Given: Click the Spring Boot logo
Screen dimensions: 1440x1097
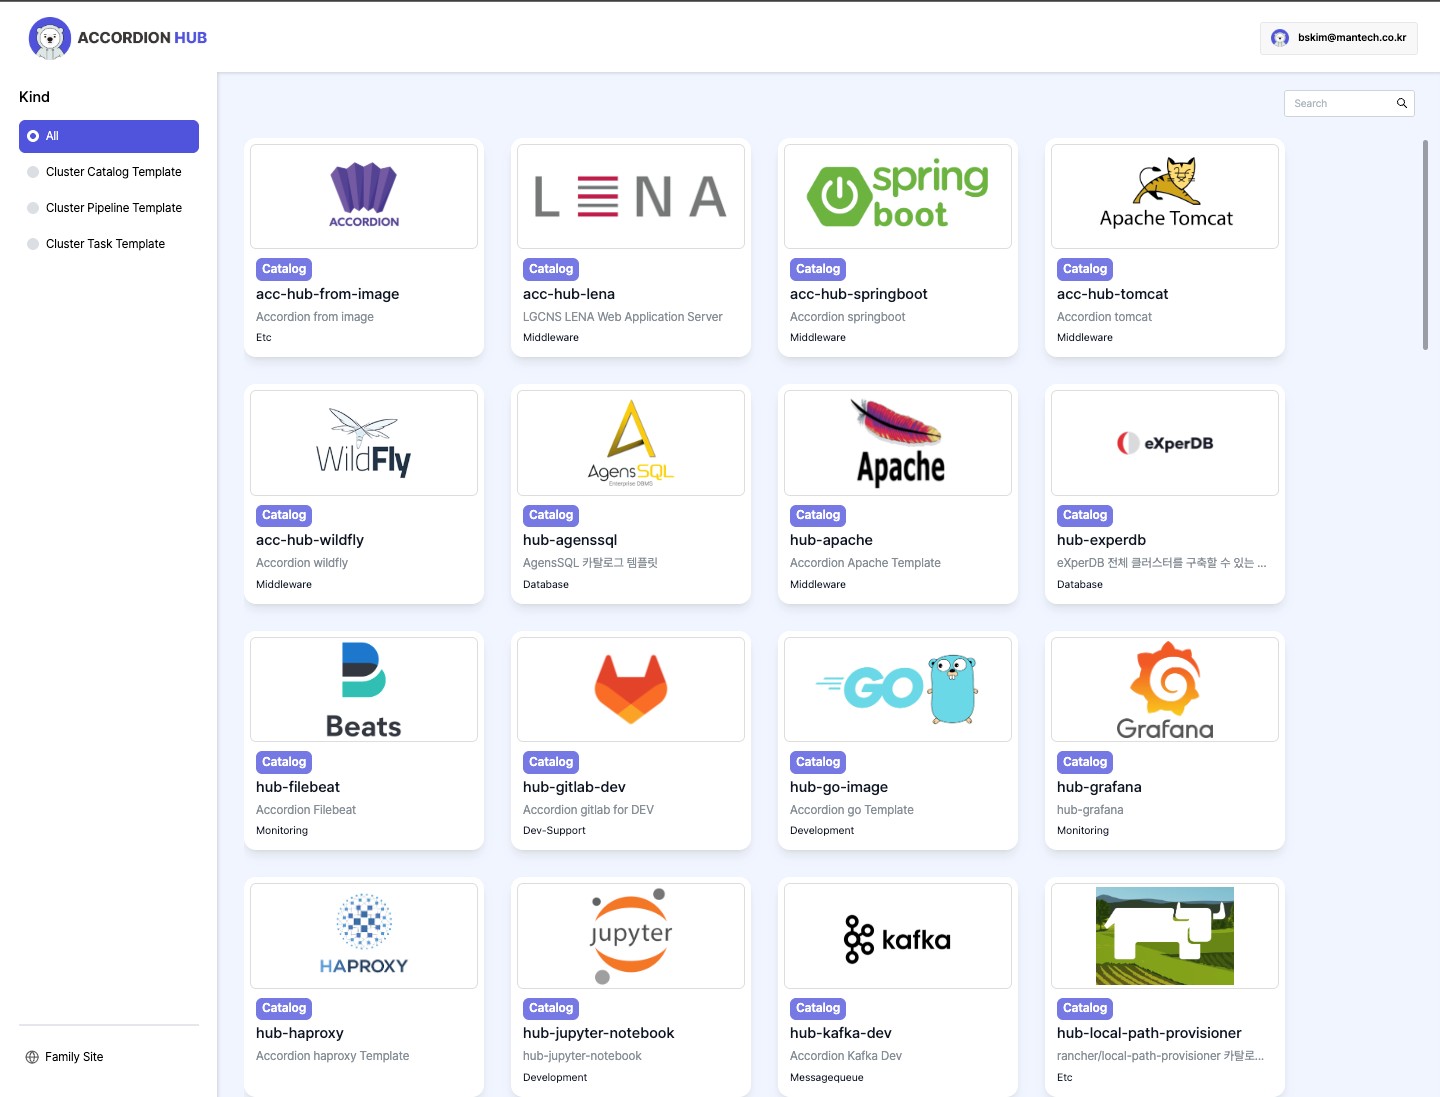Looking at the screenshot, I should point(898,194).
